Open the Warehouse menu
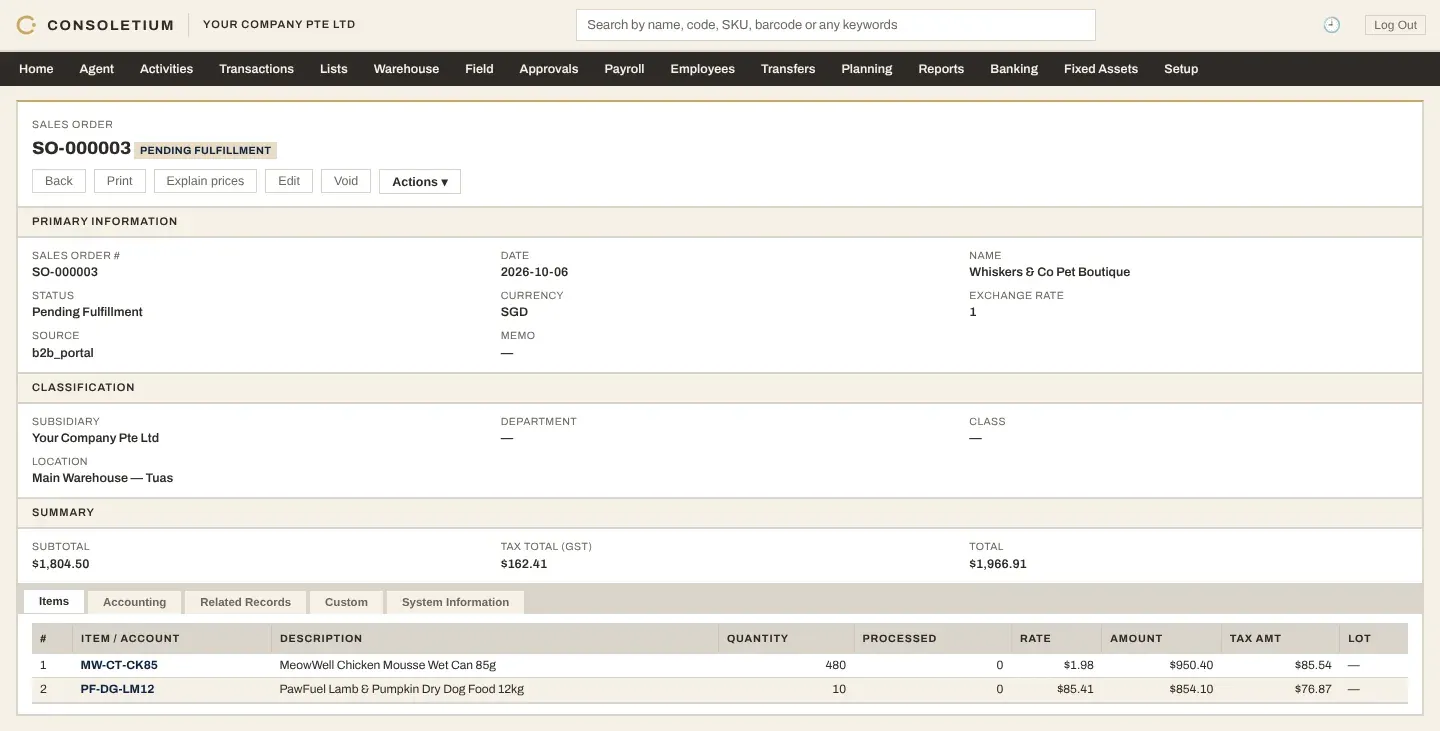This screenshot has height=731, width=1440. click(x=406, y=69)
